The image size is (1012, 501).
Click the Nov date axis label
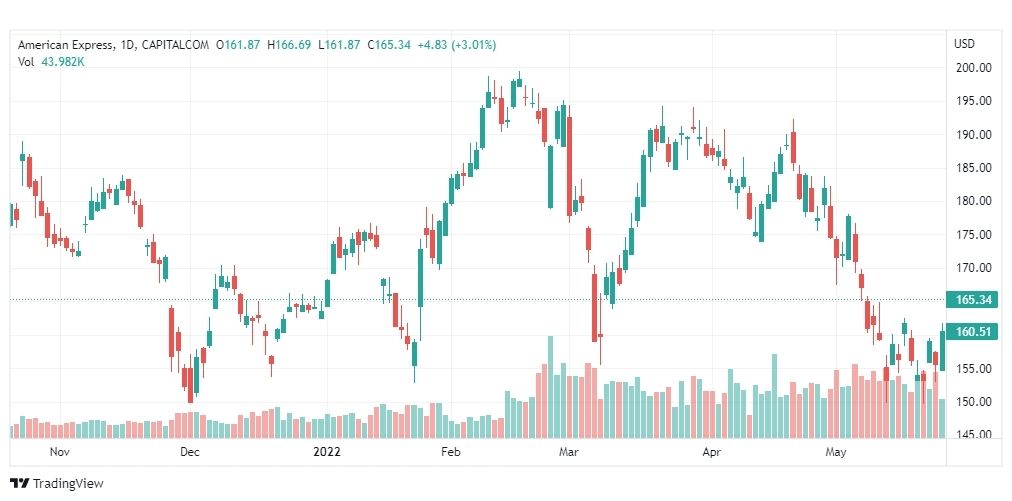pyautogui.click(x=59, y=452)
